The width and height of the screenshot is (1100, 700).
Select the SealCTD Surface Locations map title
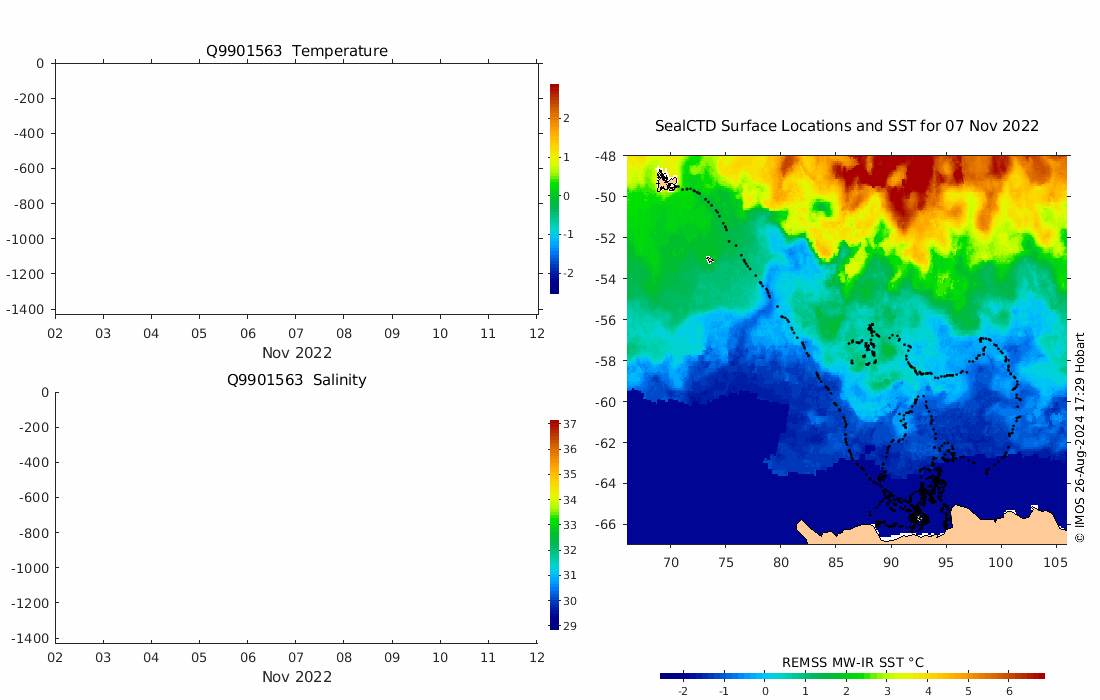click(846, 126)
